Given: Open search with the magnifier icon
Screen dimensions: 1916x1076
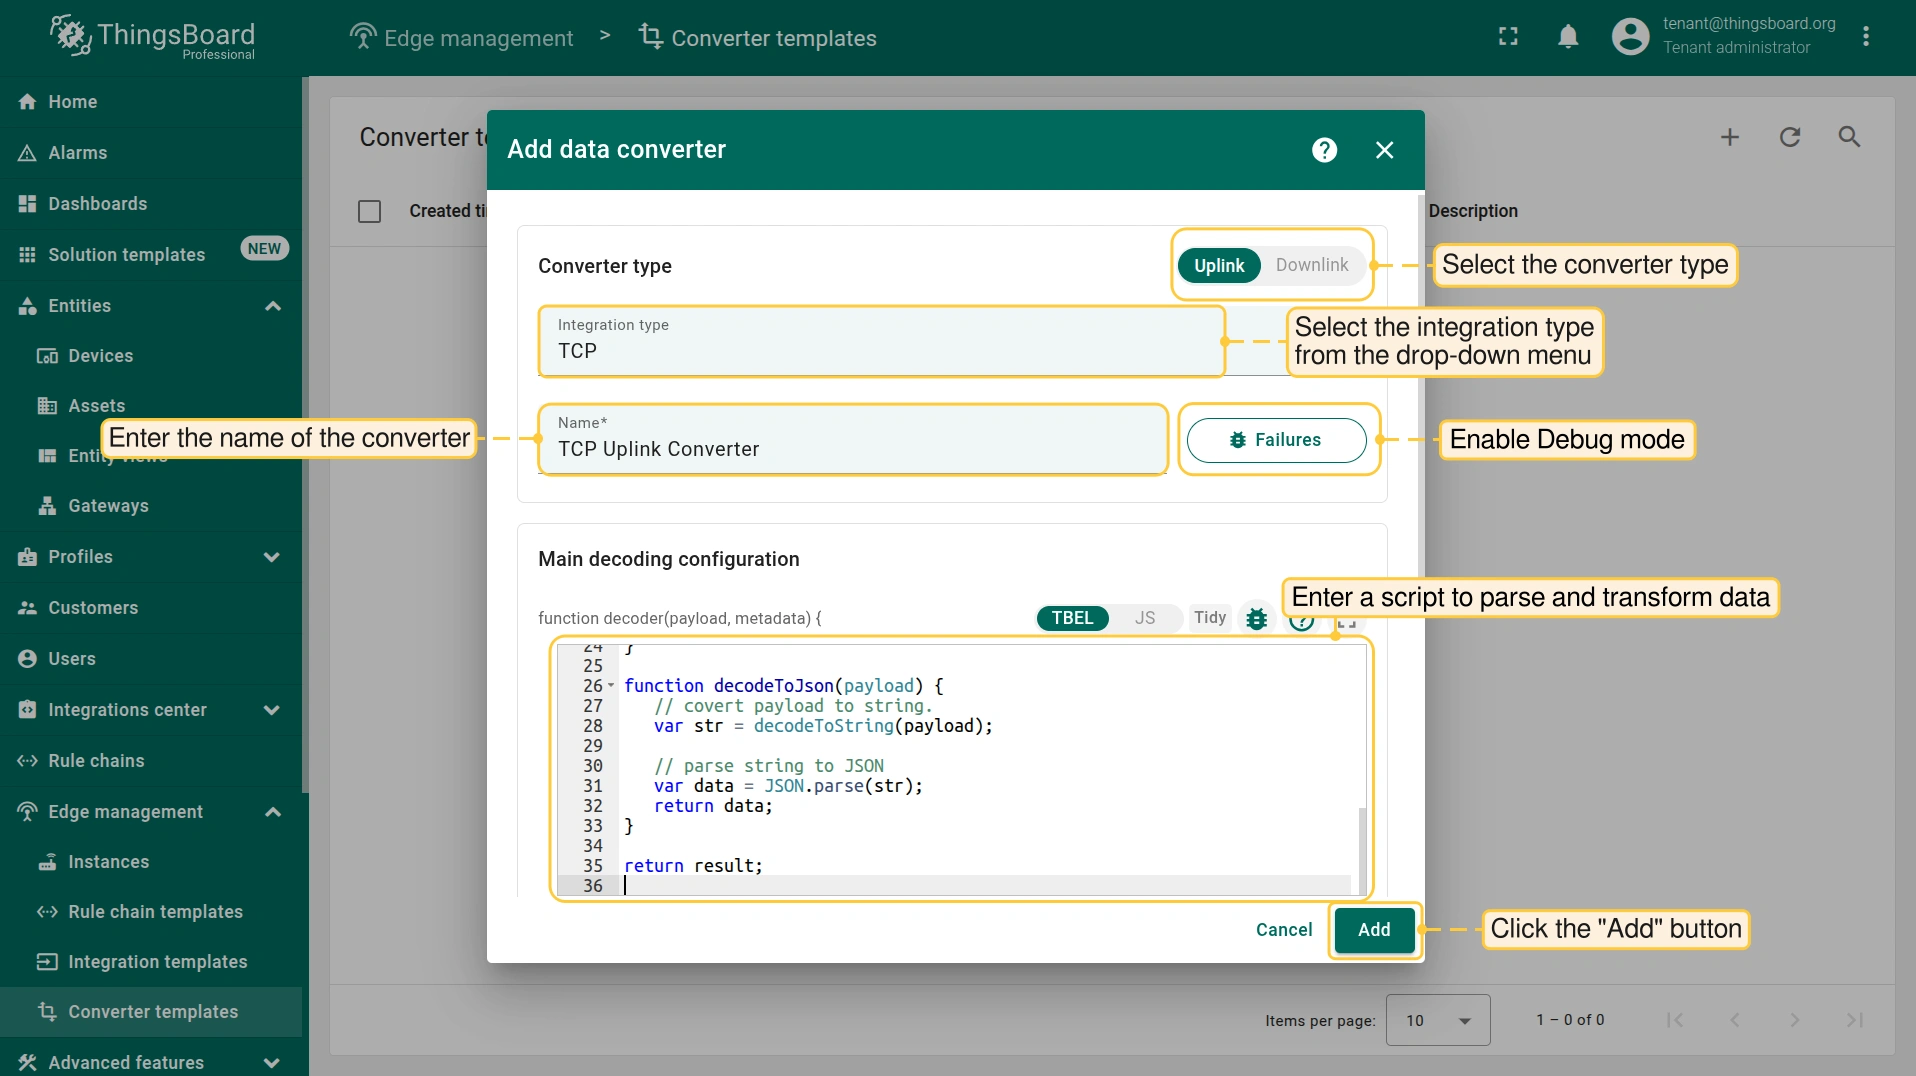Looking at the screenshot, I should [x=1849, y=137].
